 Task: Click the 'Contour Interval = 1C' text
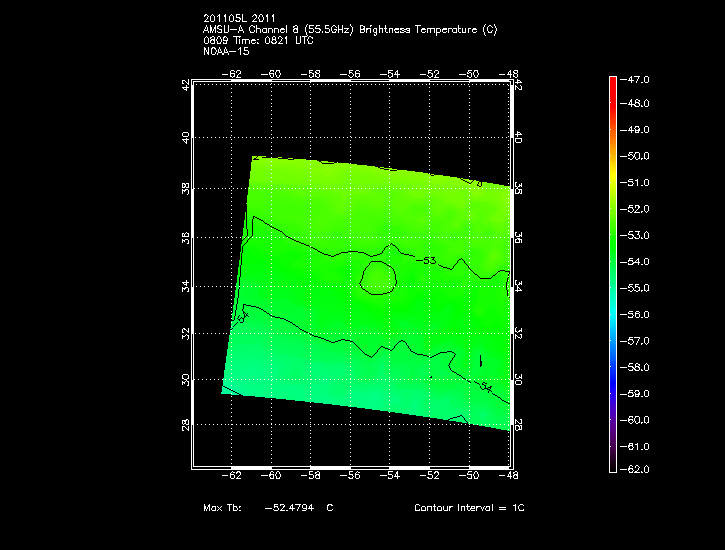[469, 508]
